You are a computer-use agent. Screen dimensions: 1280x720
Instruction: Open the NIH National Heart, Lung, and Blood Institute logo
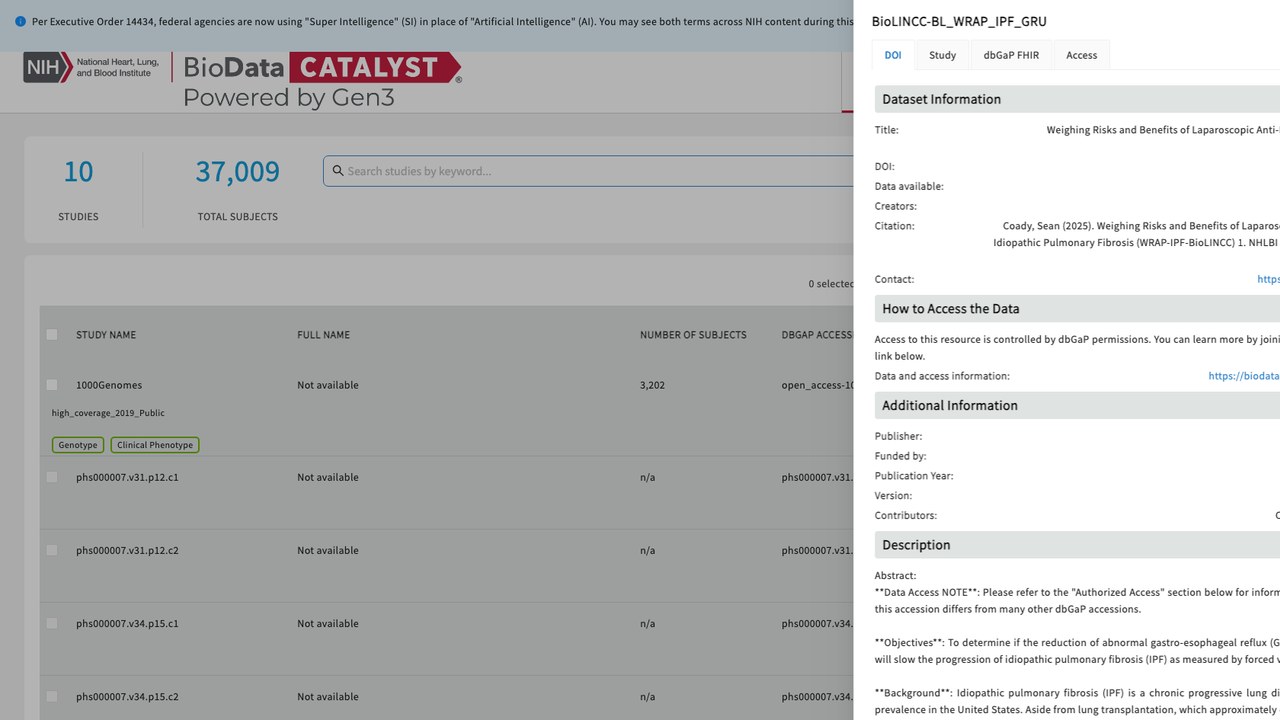pos(91,68)
